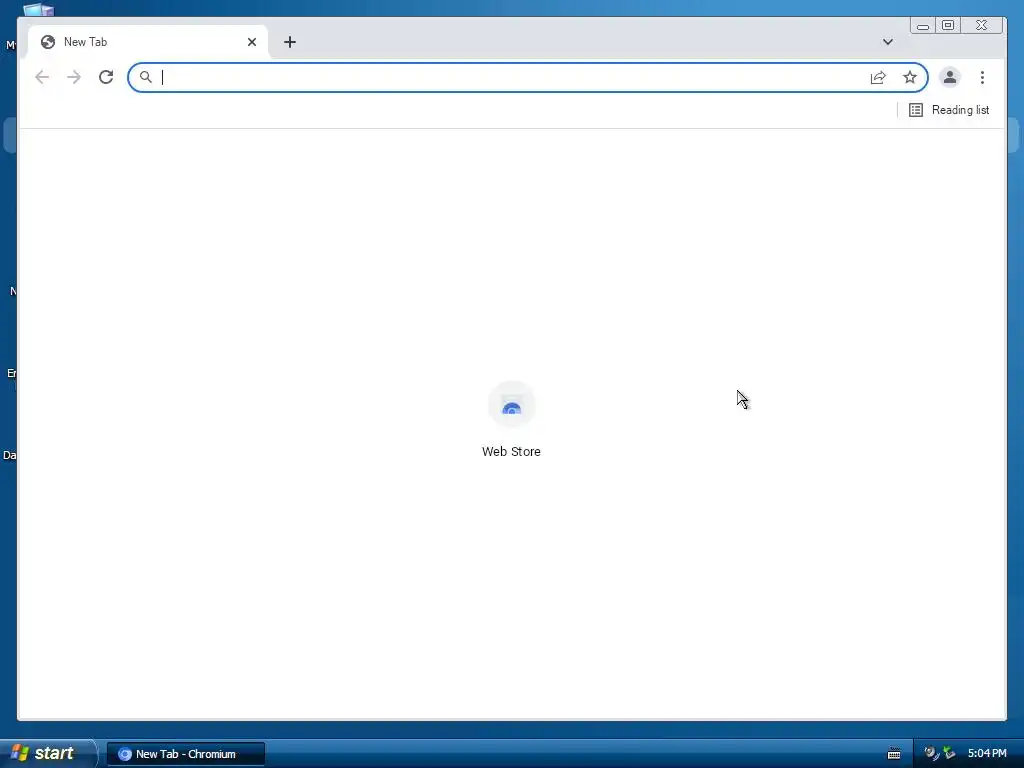Click the keyboard tray icon
The width and height of the screenshot is (1024, 768).
point(894,754)
